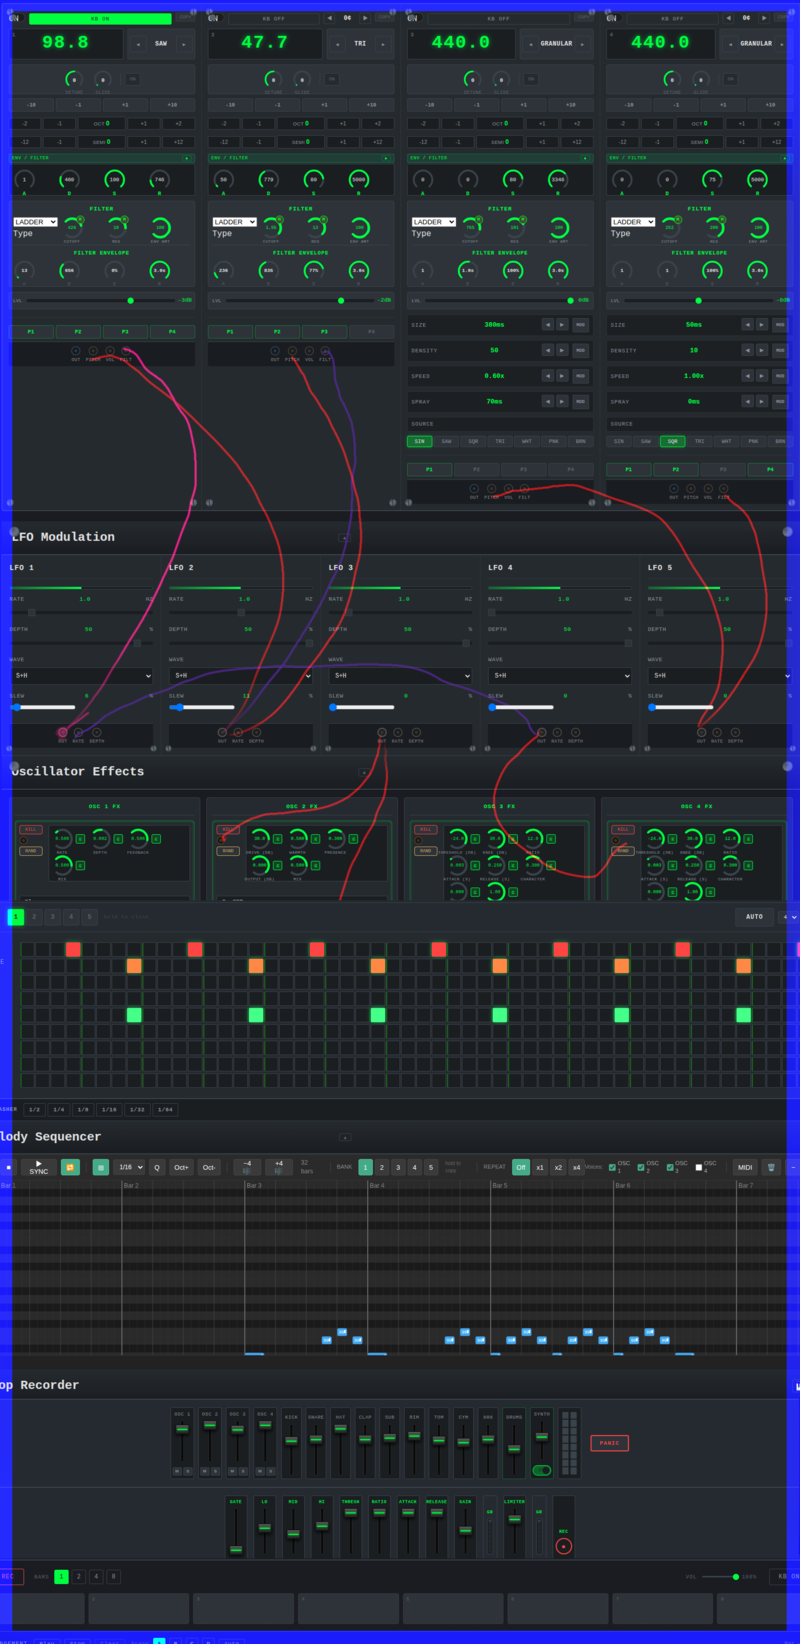
Task: Click the LFO 5 OUT jack
Action: click(701, 732)
